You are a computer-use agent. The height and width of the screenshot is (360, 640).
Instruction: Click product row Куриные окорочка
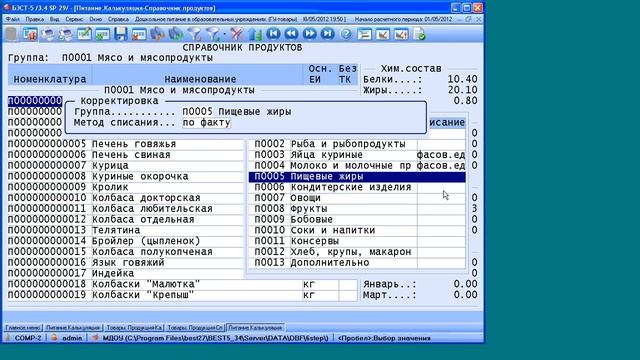tap(125, 176)
